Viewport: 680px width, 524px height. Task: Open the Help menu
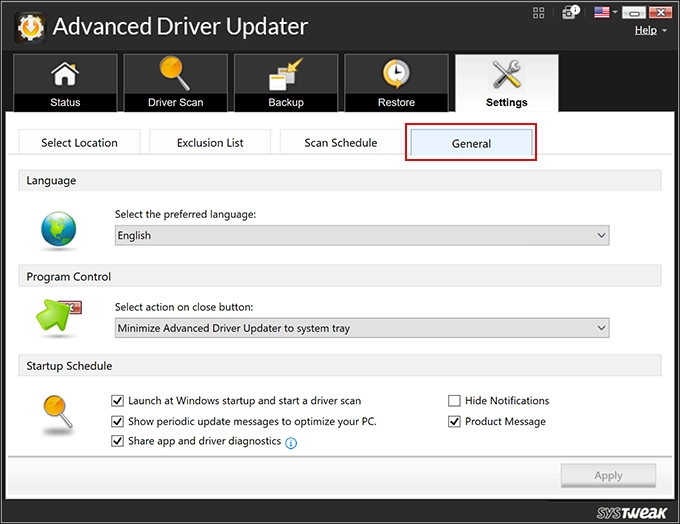pos(646,30)
